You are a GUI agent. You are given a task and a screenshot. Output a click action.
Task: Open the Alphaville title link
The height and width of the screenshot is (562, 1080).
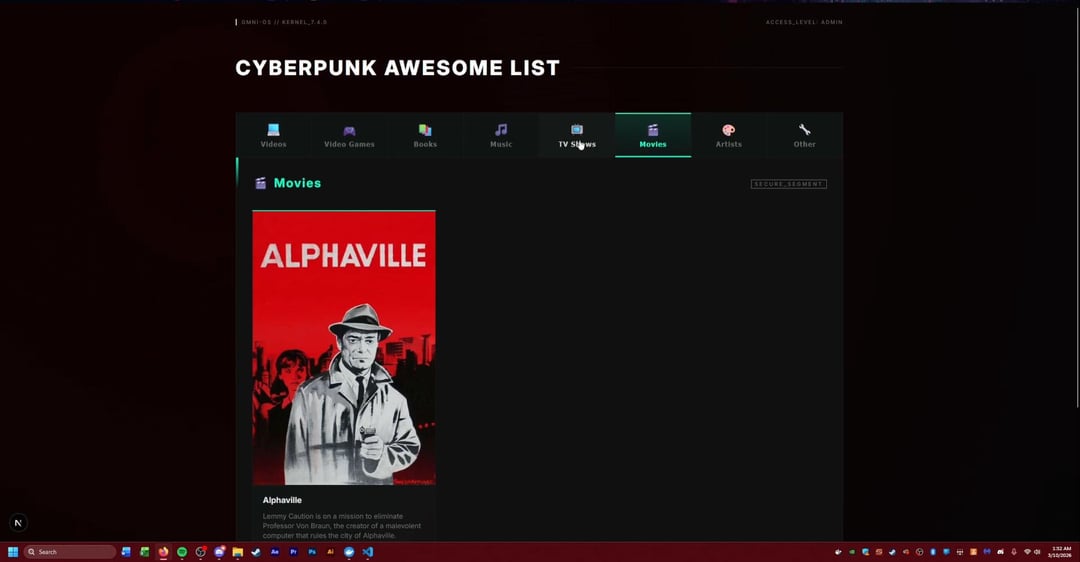282,500
